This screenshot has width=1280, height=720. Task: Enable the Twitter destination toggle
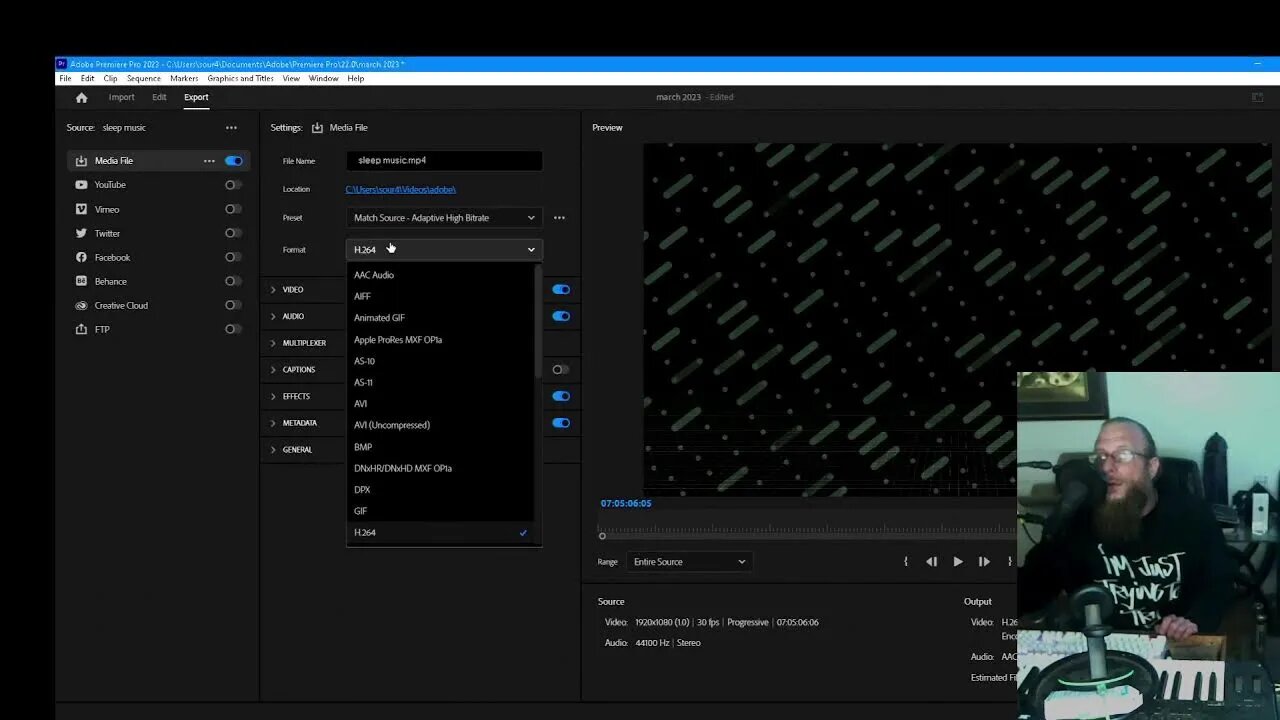[233, 233]
